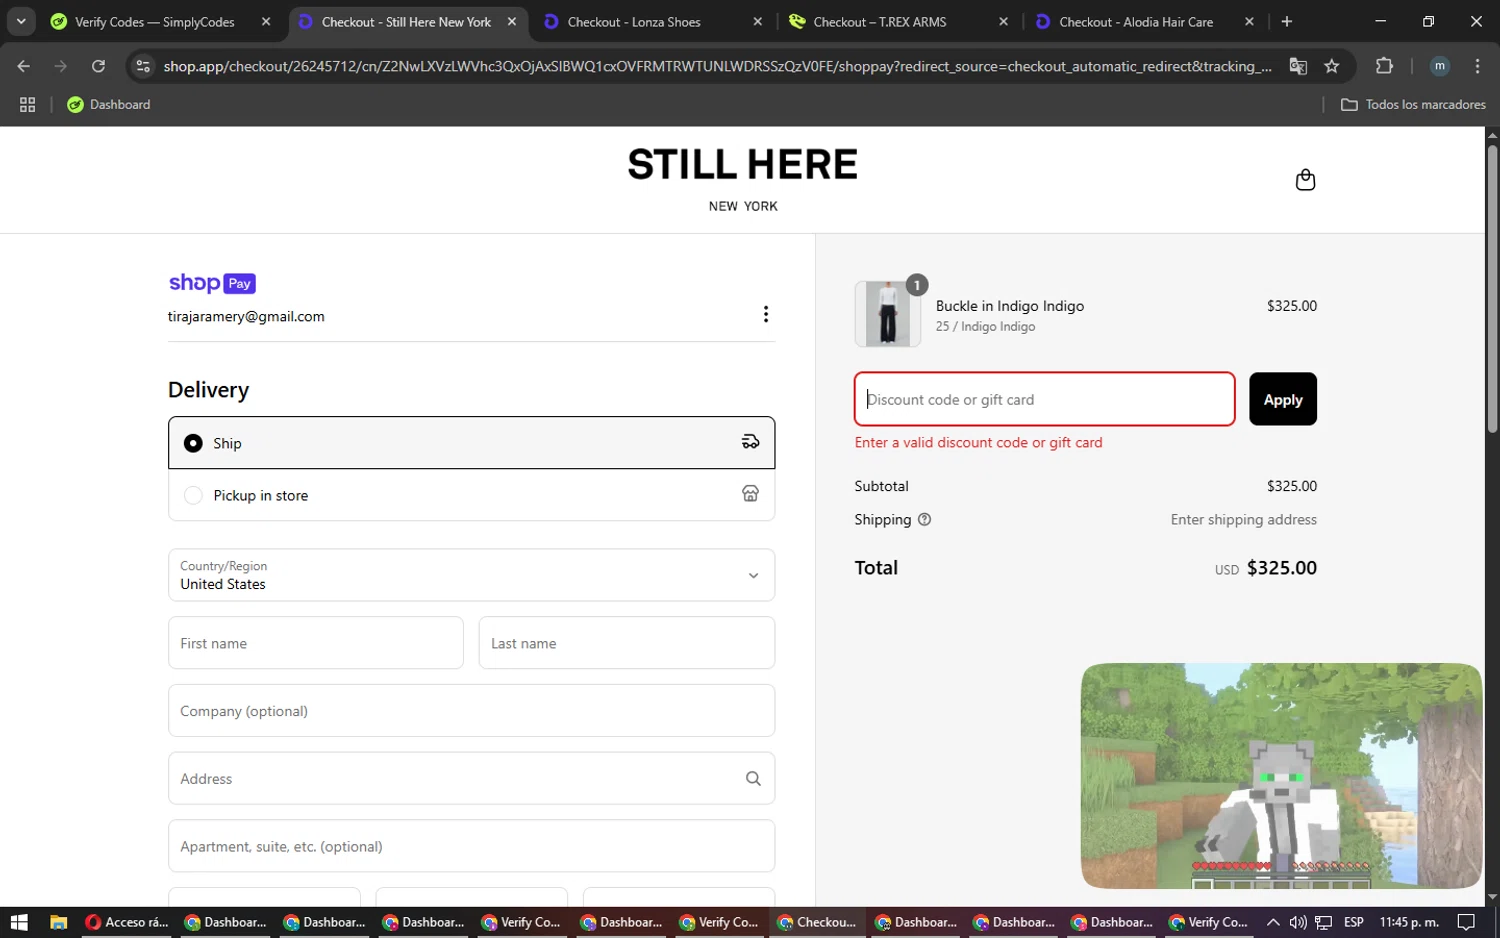
Task: View site information icon in address bar
Action: (x=143, y=66)
